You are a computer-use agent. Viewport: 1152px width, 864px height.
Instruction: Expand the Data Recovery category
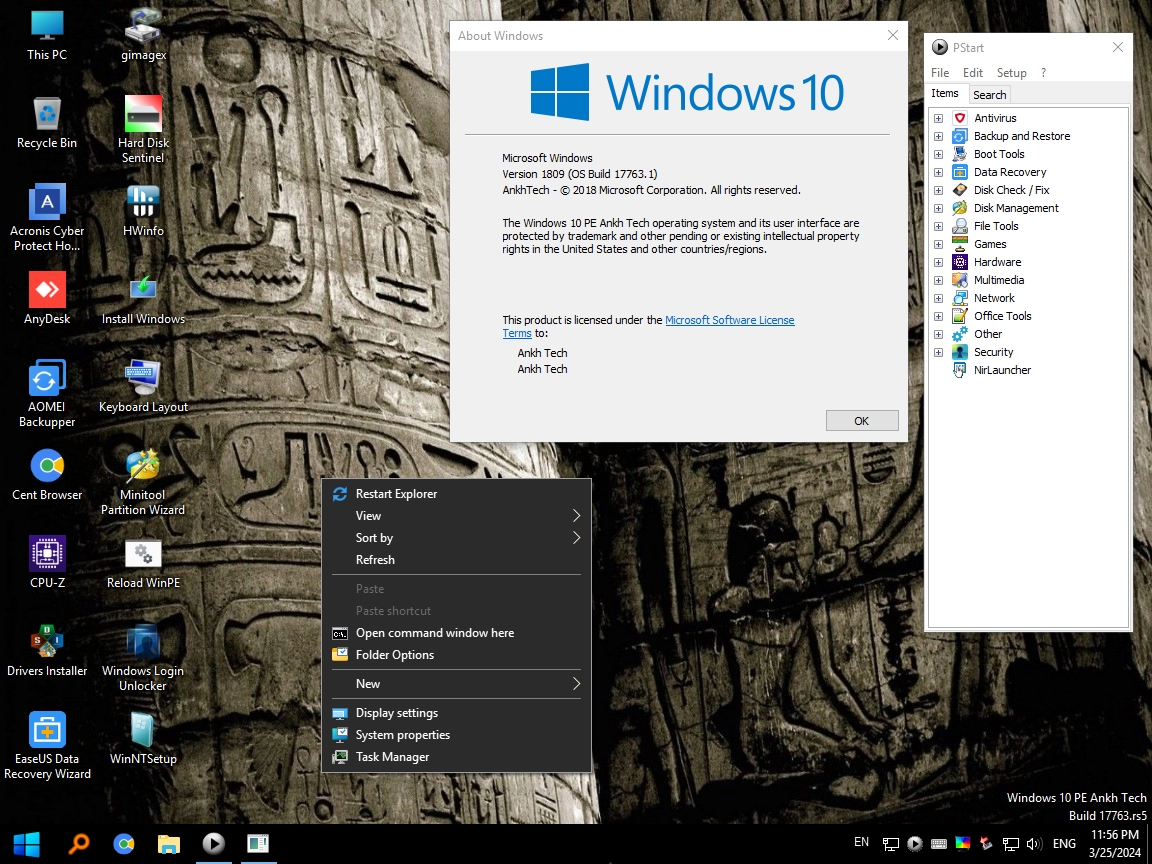[x=938, y=173]
